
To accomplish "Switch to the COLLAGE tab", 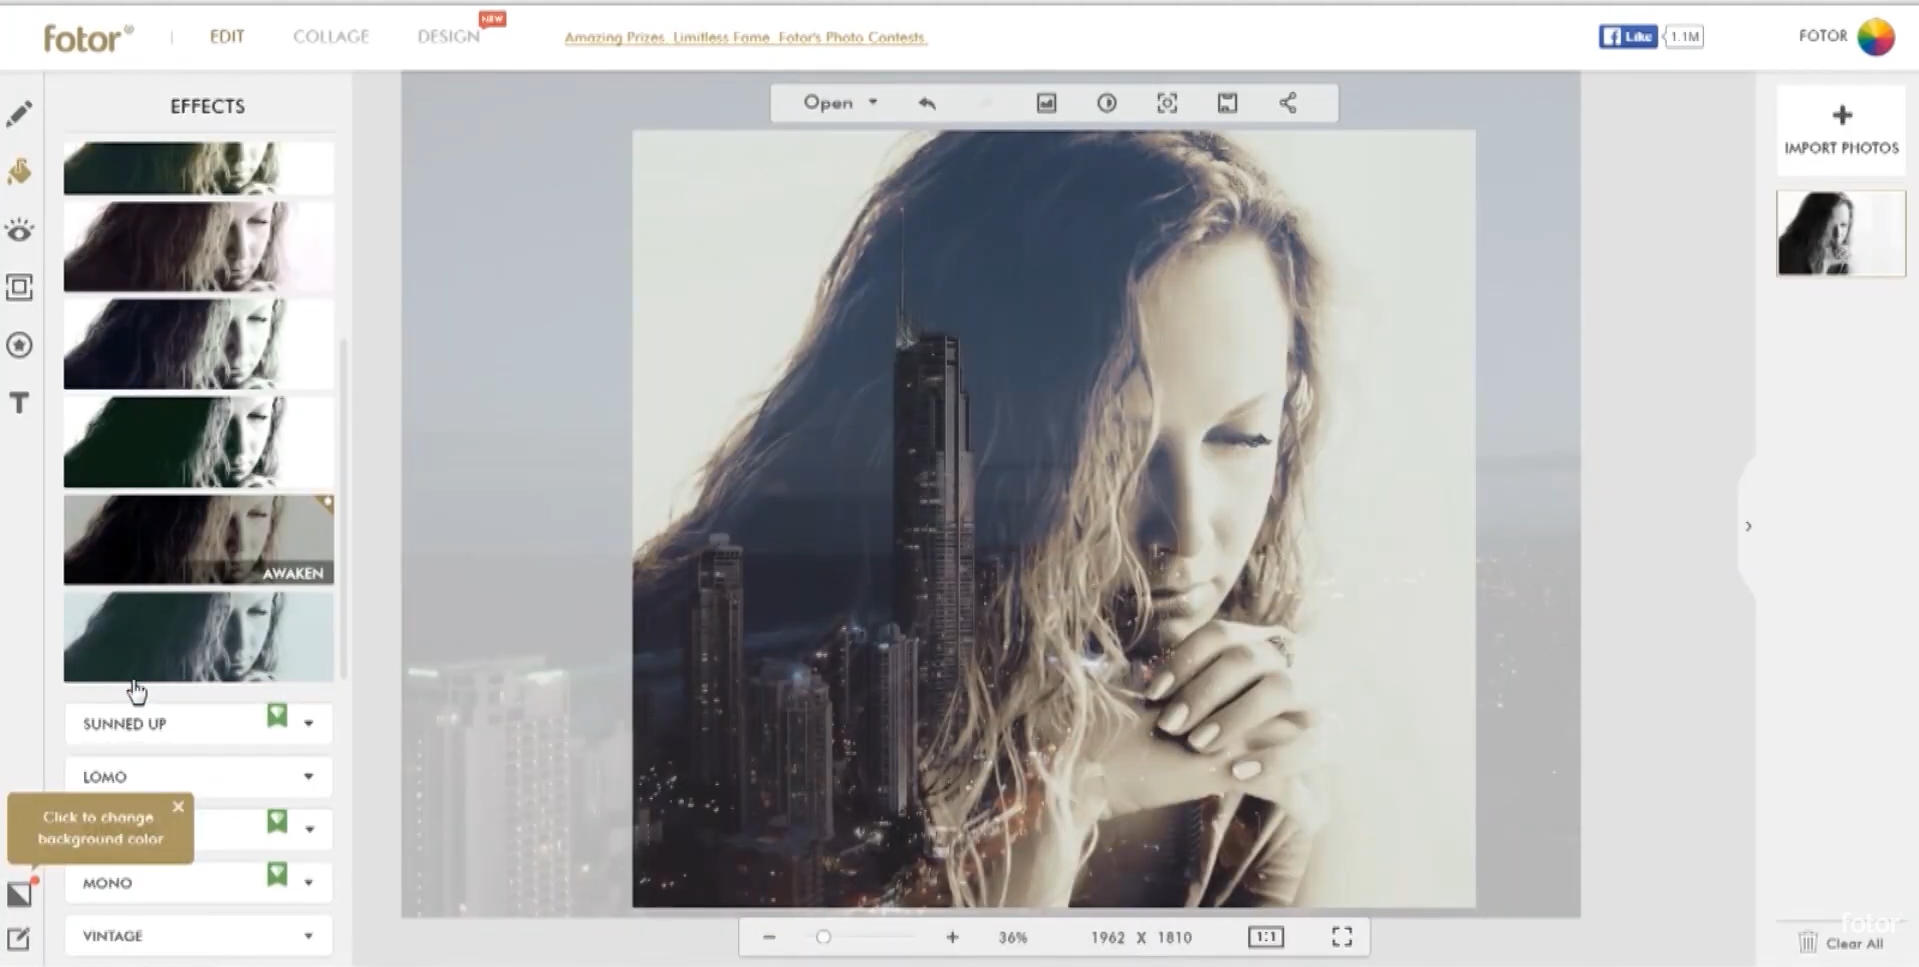I will [330, 36].
